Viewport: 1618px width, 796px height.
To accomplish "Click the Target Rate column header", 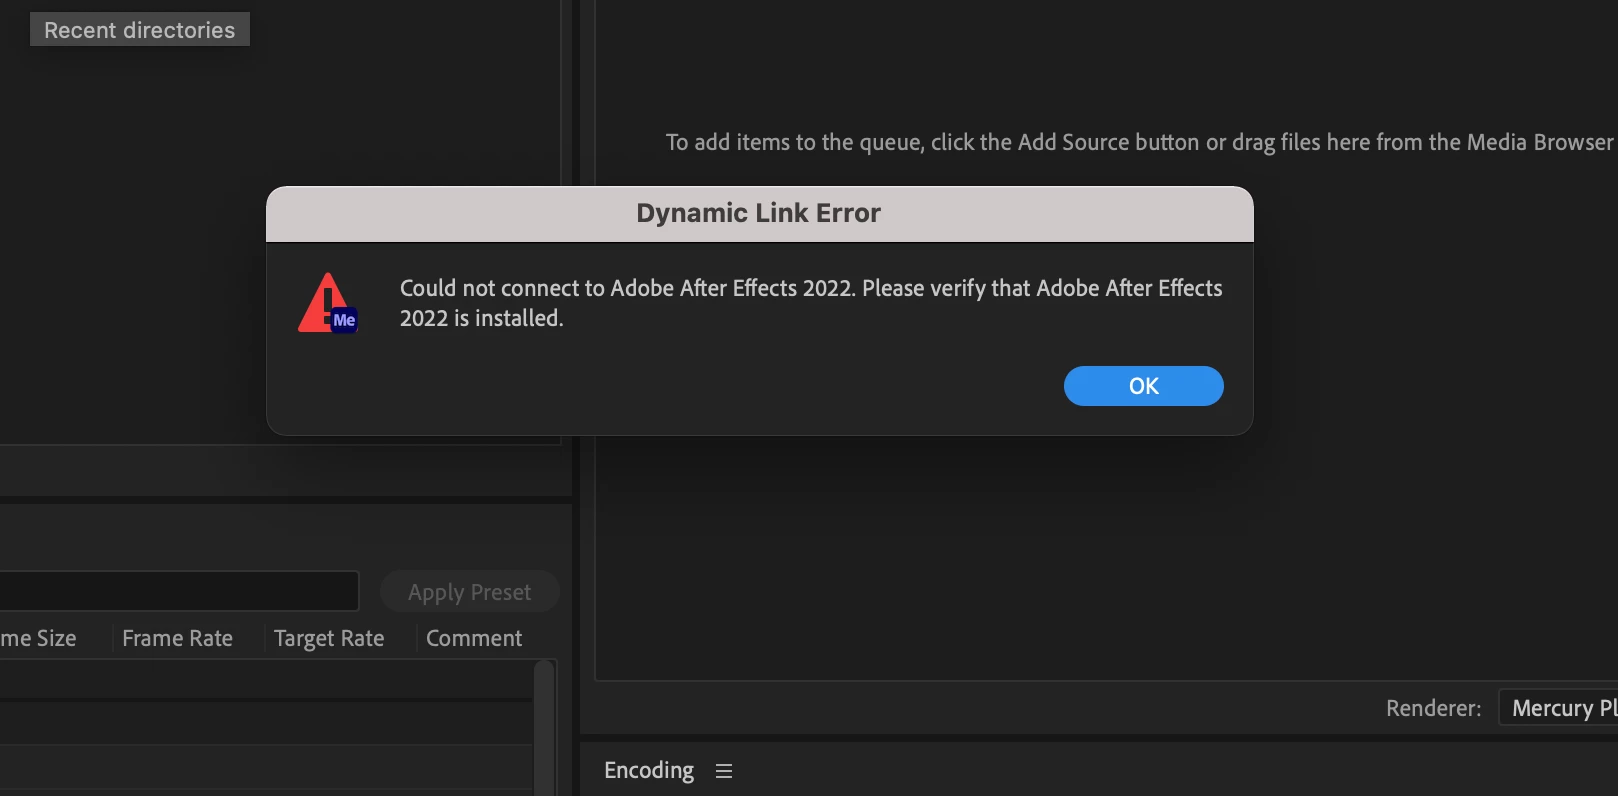I will point(329,638).
